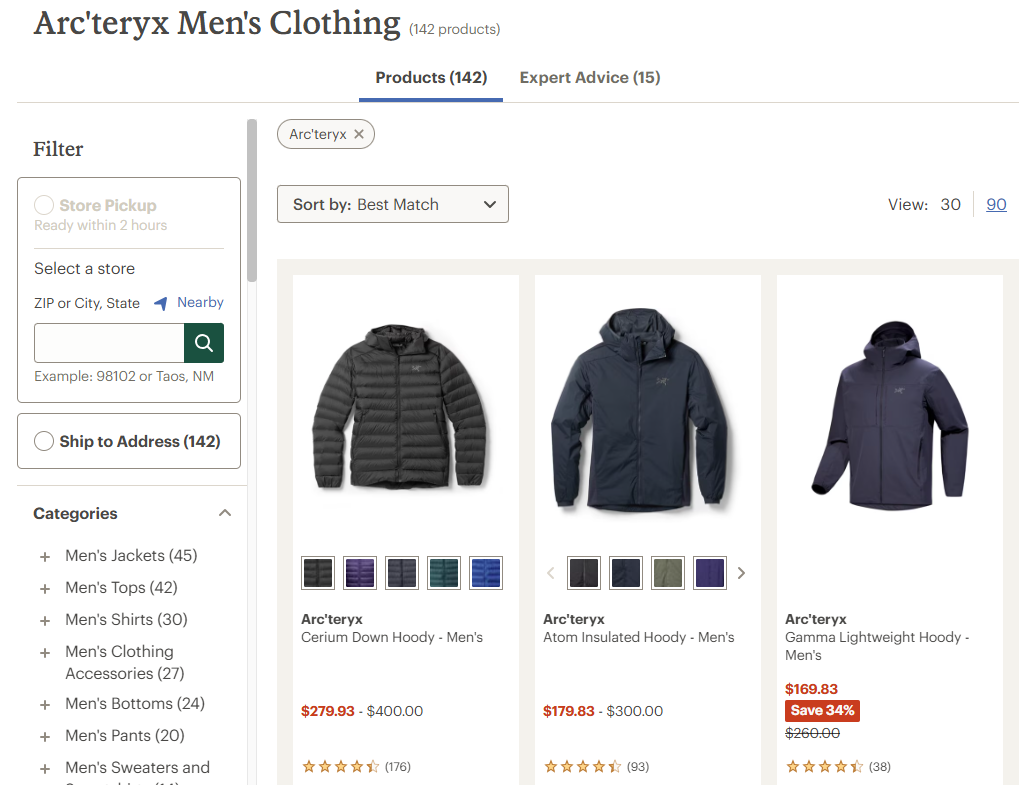Screen dimensions: 1025x785
Task: Expand Men's Tops category plus icon
Action: (x=45, y=589)
